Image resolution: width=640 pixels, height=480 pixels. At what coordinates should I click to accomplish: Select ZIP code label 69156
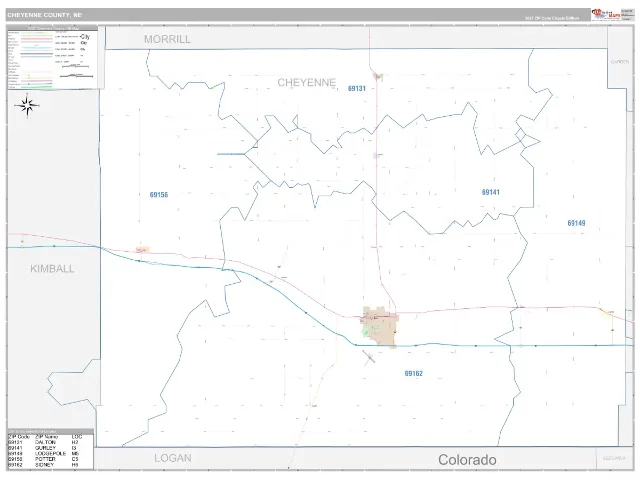[159, 195]
